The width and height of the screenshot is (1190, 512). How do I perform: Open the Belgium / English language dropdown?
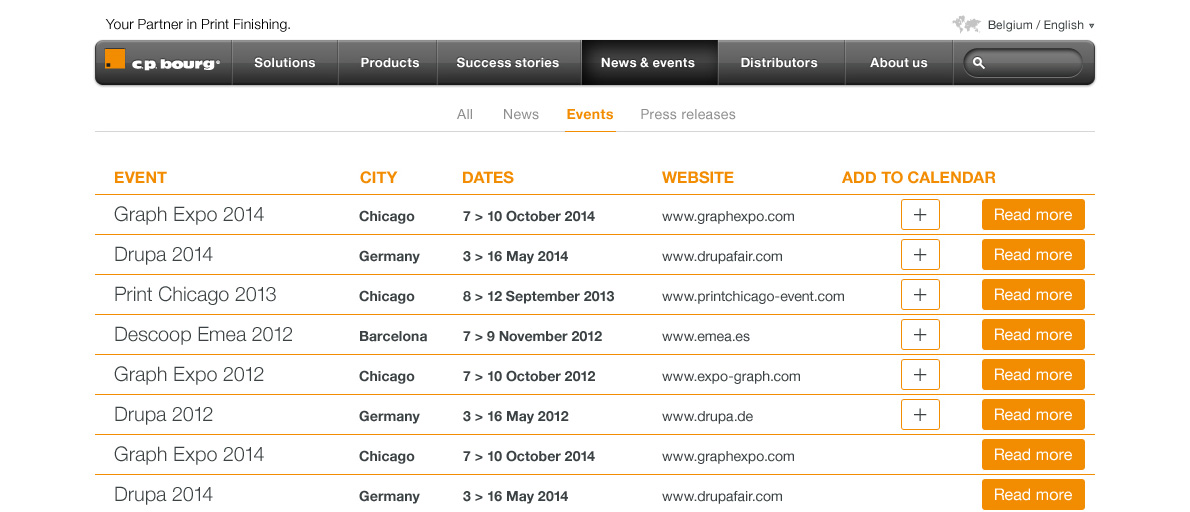pyautogui.click(x=1040, y=25)
